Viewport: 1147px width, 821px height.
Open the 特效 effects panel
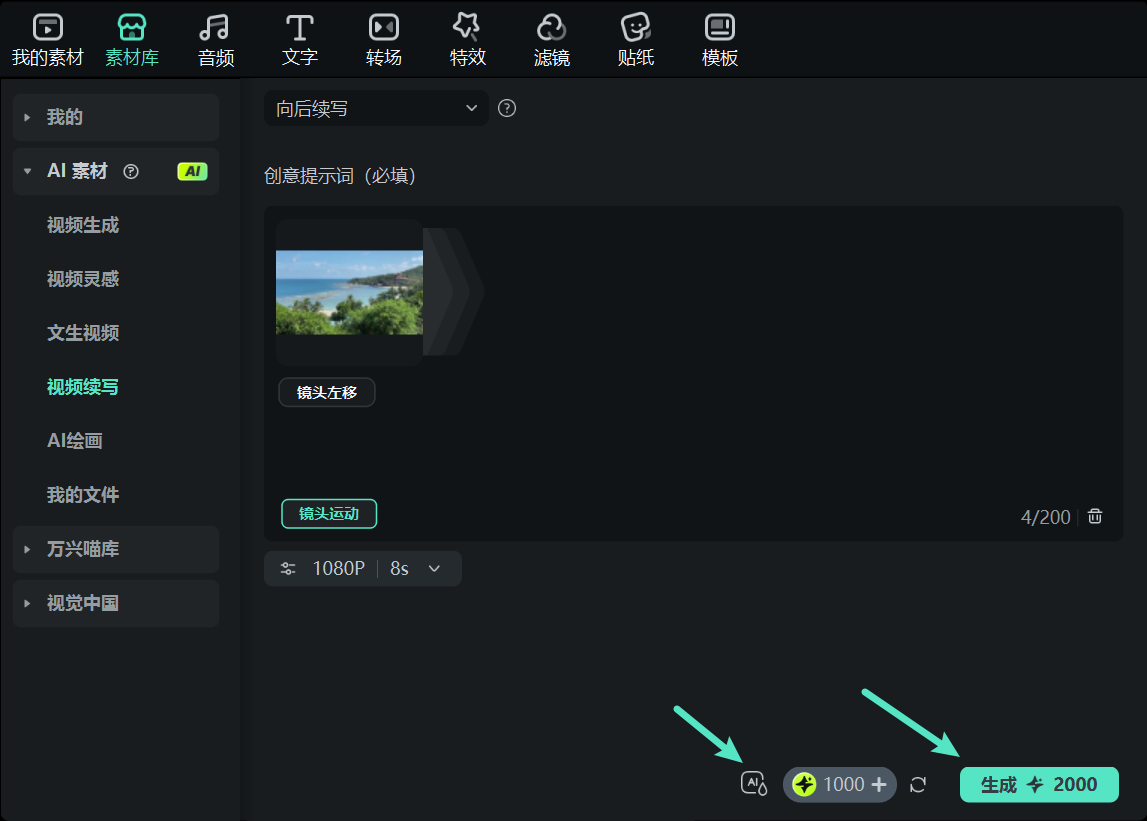[x=468, y=38]
